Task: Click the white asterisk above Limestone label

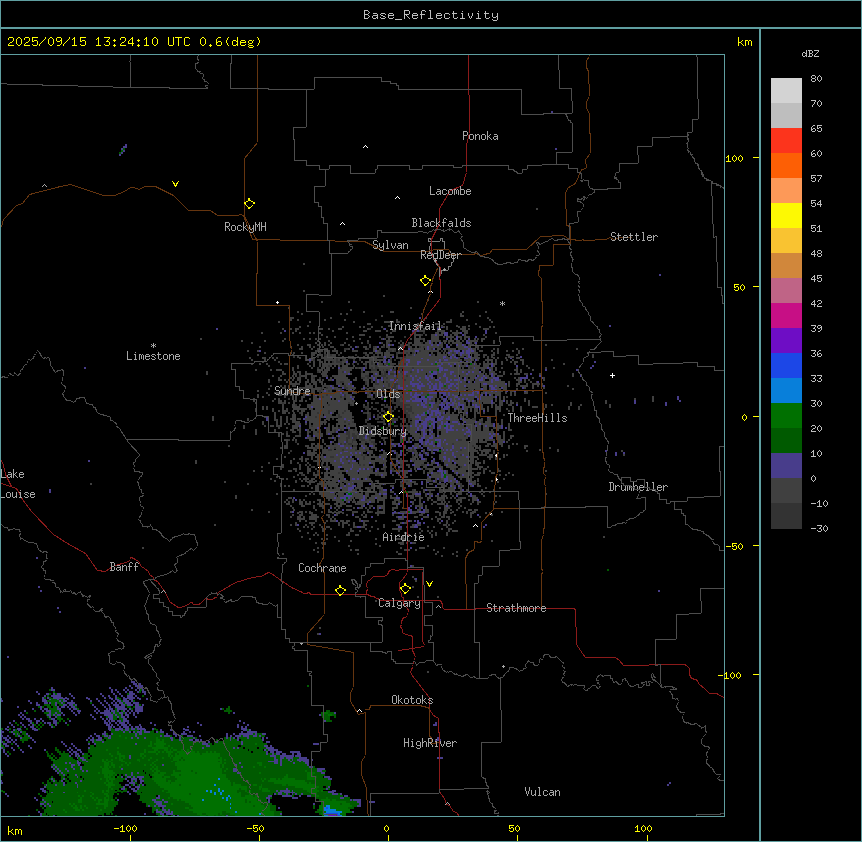Action: 153,346
